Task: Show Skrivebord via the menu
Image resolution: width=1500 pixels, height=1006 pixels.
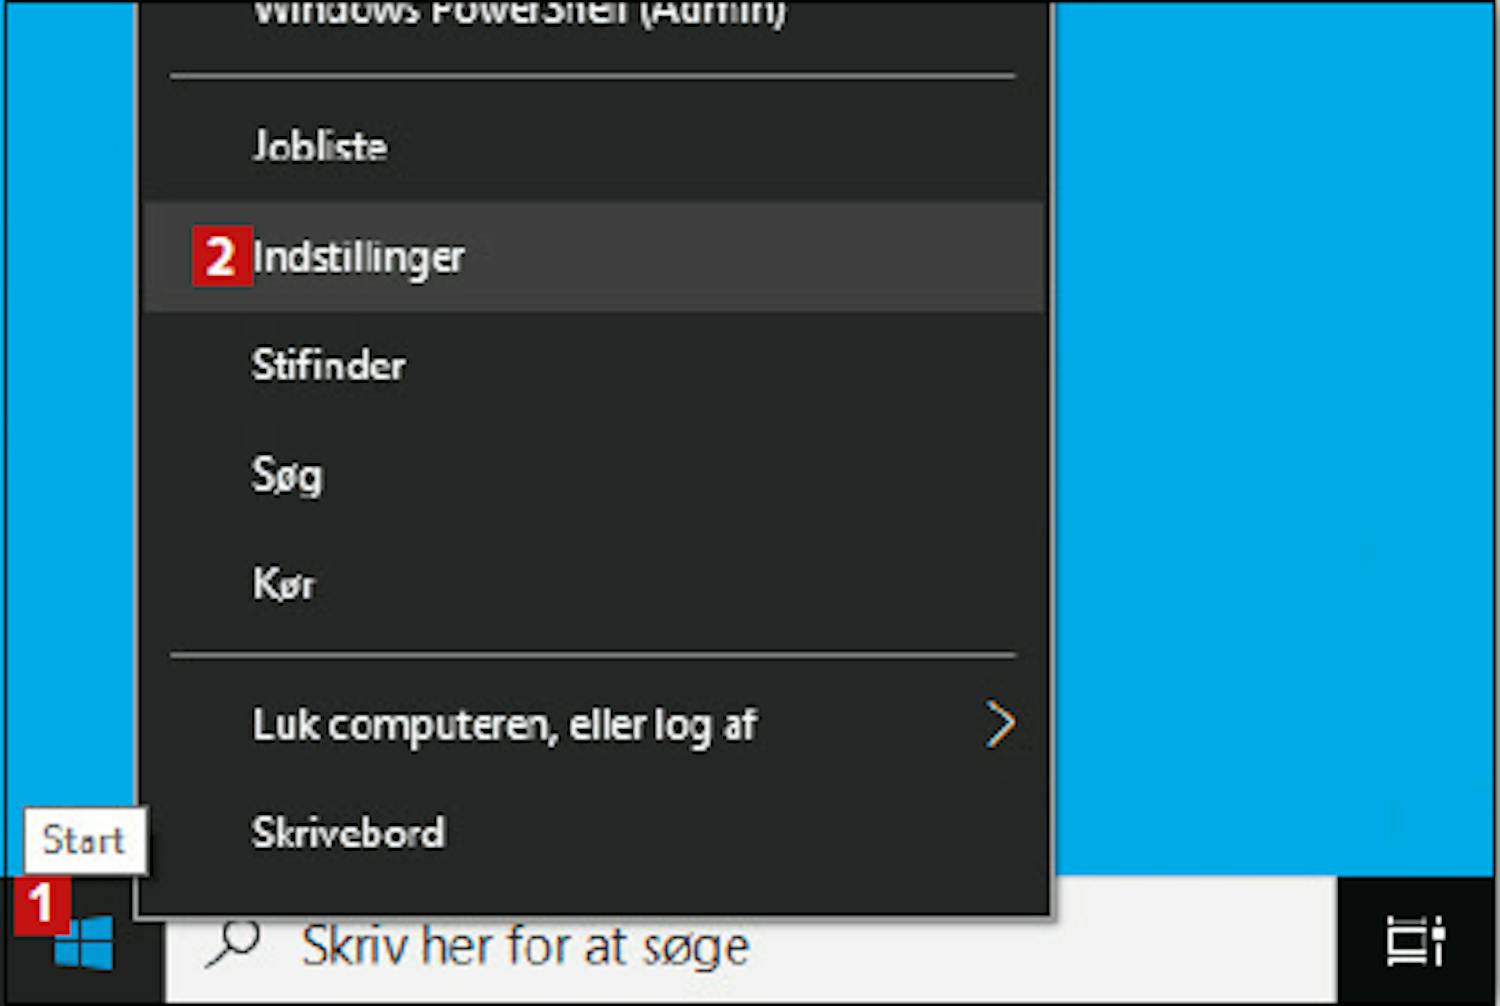Action: [x=594, y=833]
